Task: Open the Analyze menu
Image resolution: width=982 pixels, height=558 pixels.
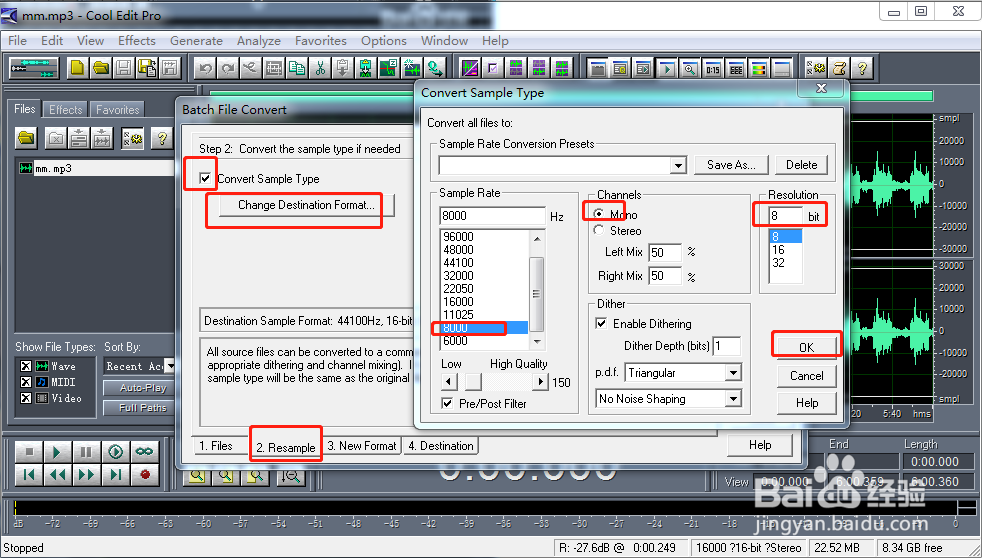Action: point(259,41)
